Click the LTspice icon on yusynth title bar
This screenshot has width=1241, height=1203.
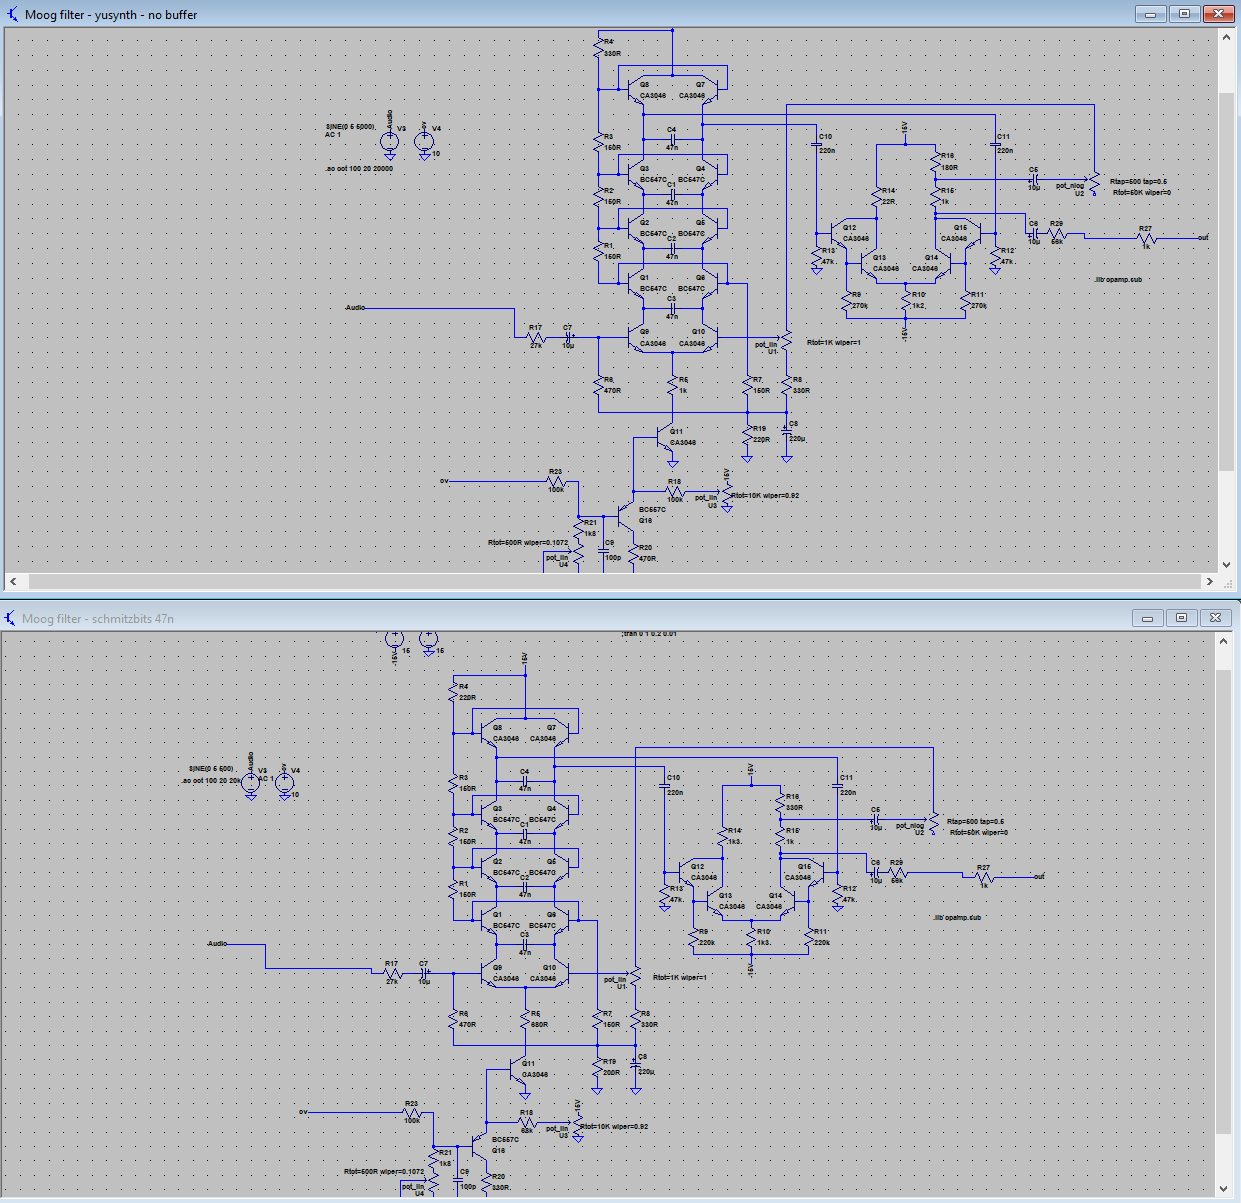coord(10,14)
